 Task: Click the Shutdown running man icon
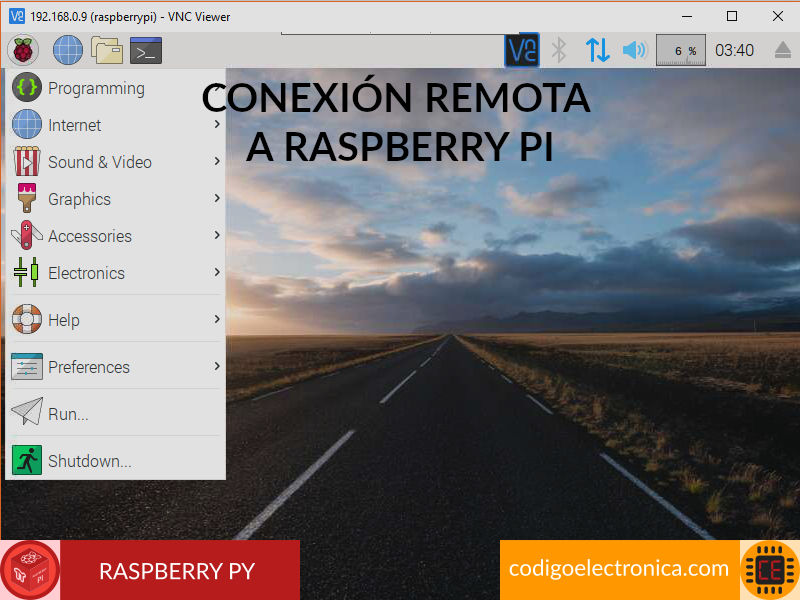coord(27,460)
